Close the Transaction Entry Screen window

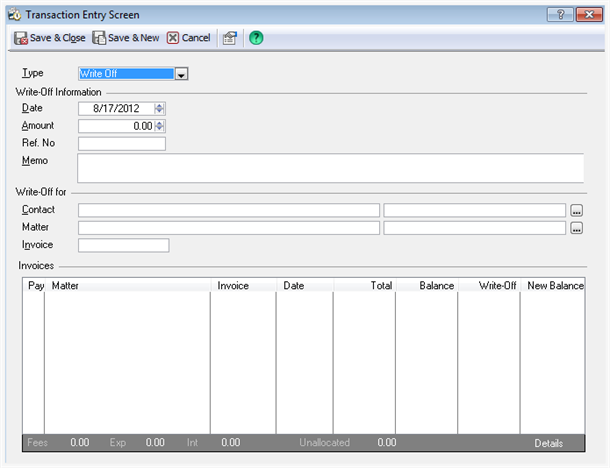[588, 14]
